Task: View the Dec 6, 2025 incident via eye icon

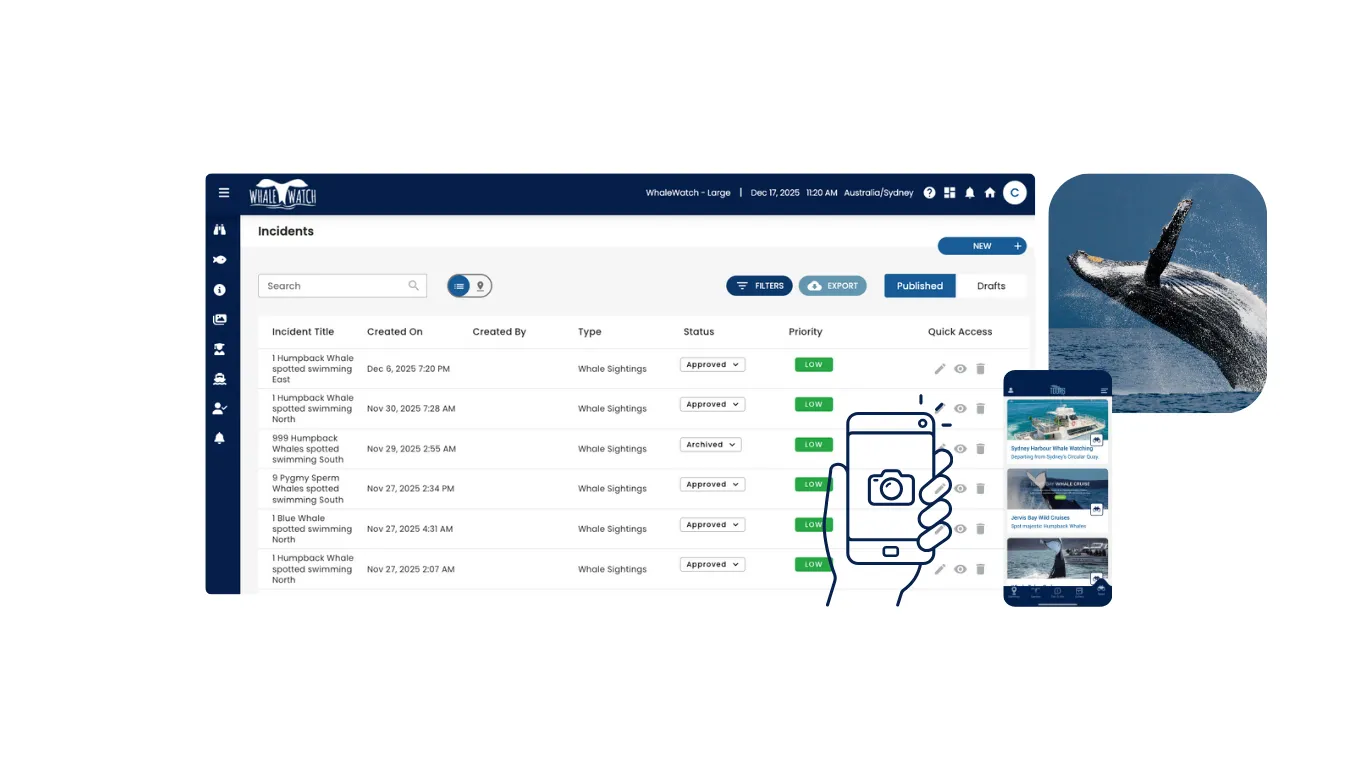Action: [x=960, y=369]
